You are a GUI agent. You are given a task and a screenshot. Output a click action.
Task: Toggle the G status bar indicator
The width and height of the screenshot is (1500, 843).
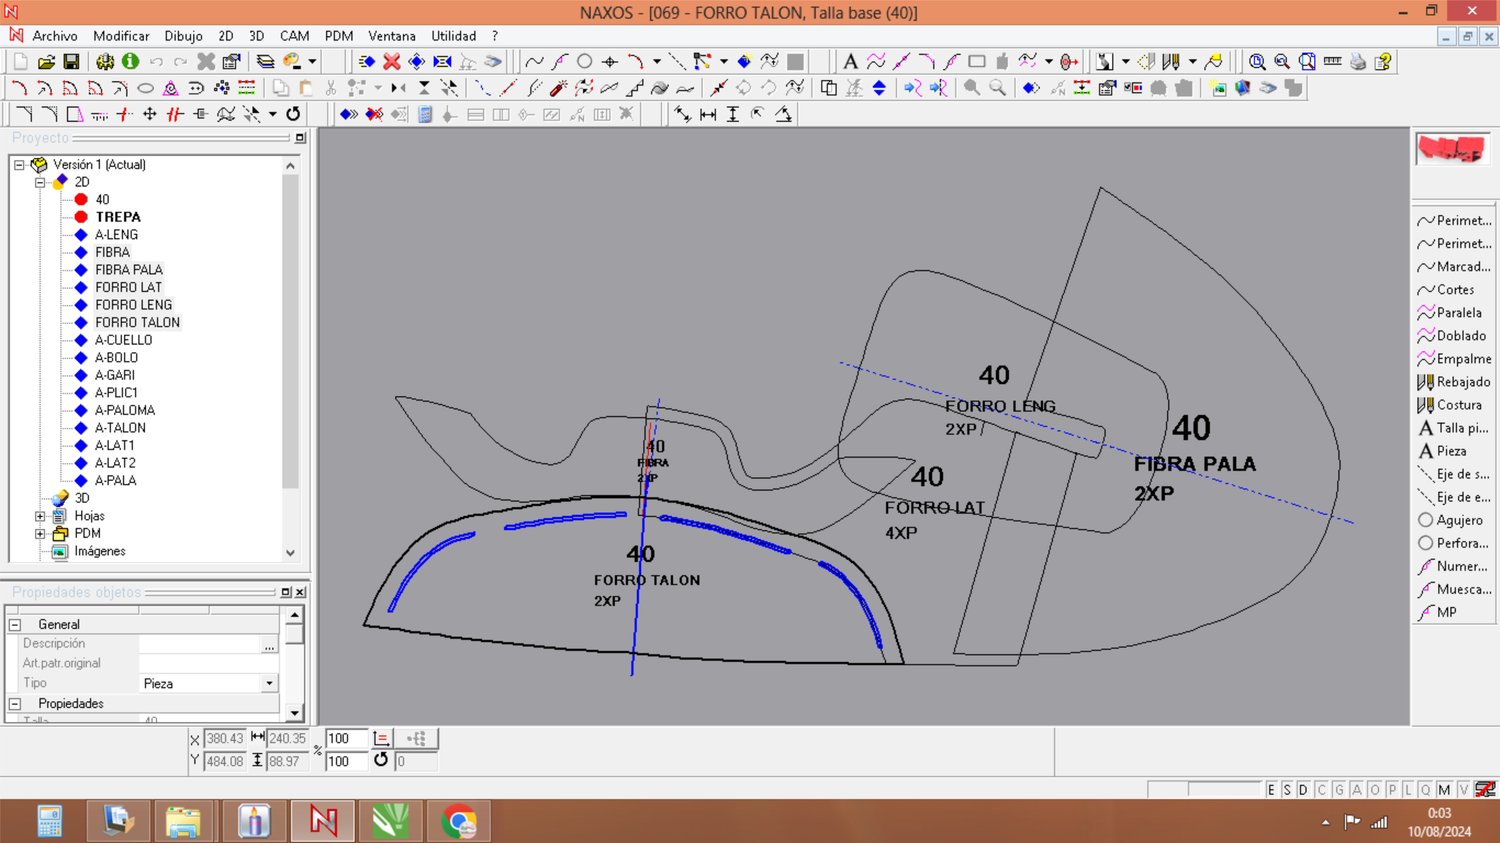click(1339, 790)
